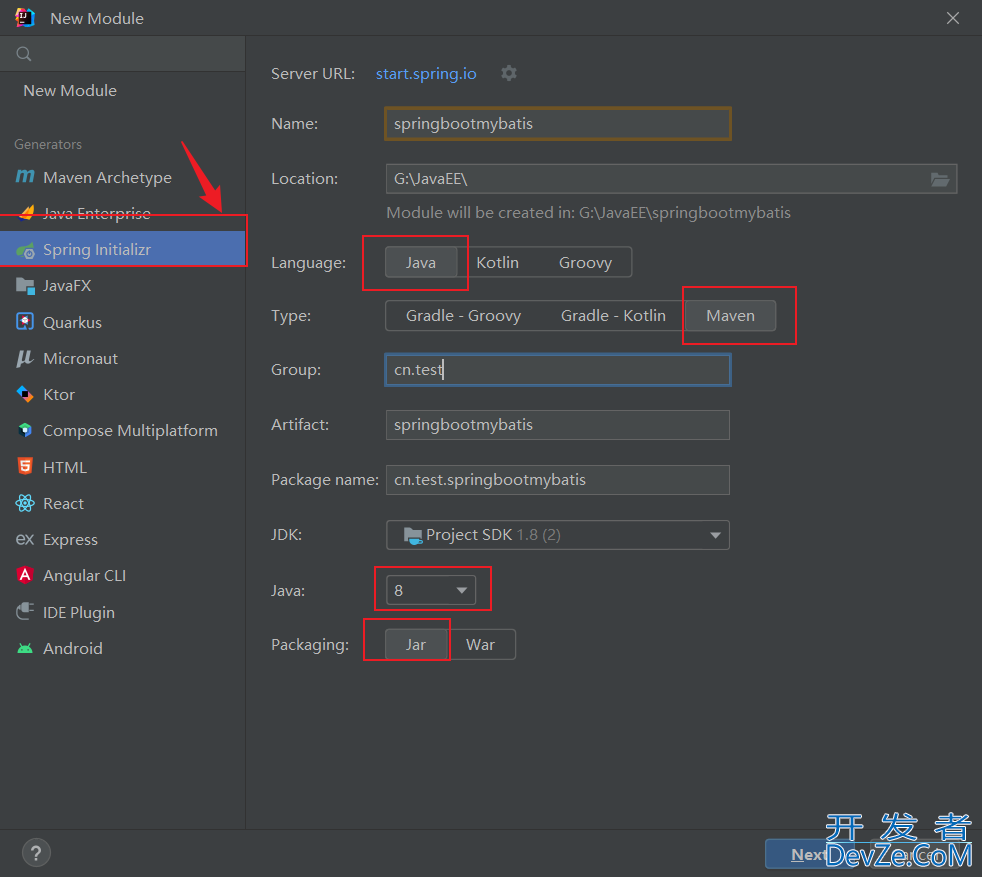Screen dimensions: 982x877
Task: Click the Micronaut mu icon
Action: point(25,358)
